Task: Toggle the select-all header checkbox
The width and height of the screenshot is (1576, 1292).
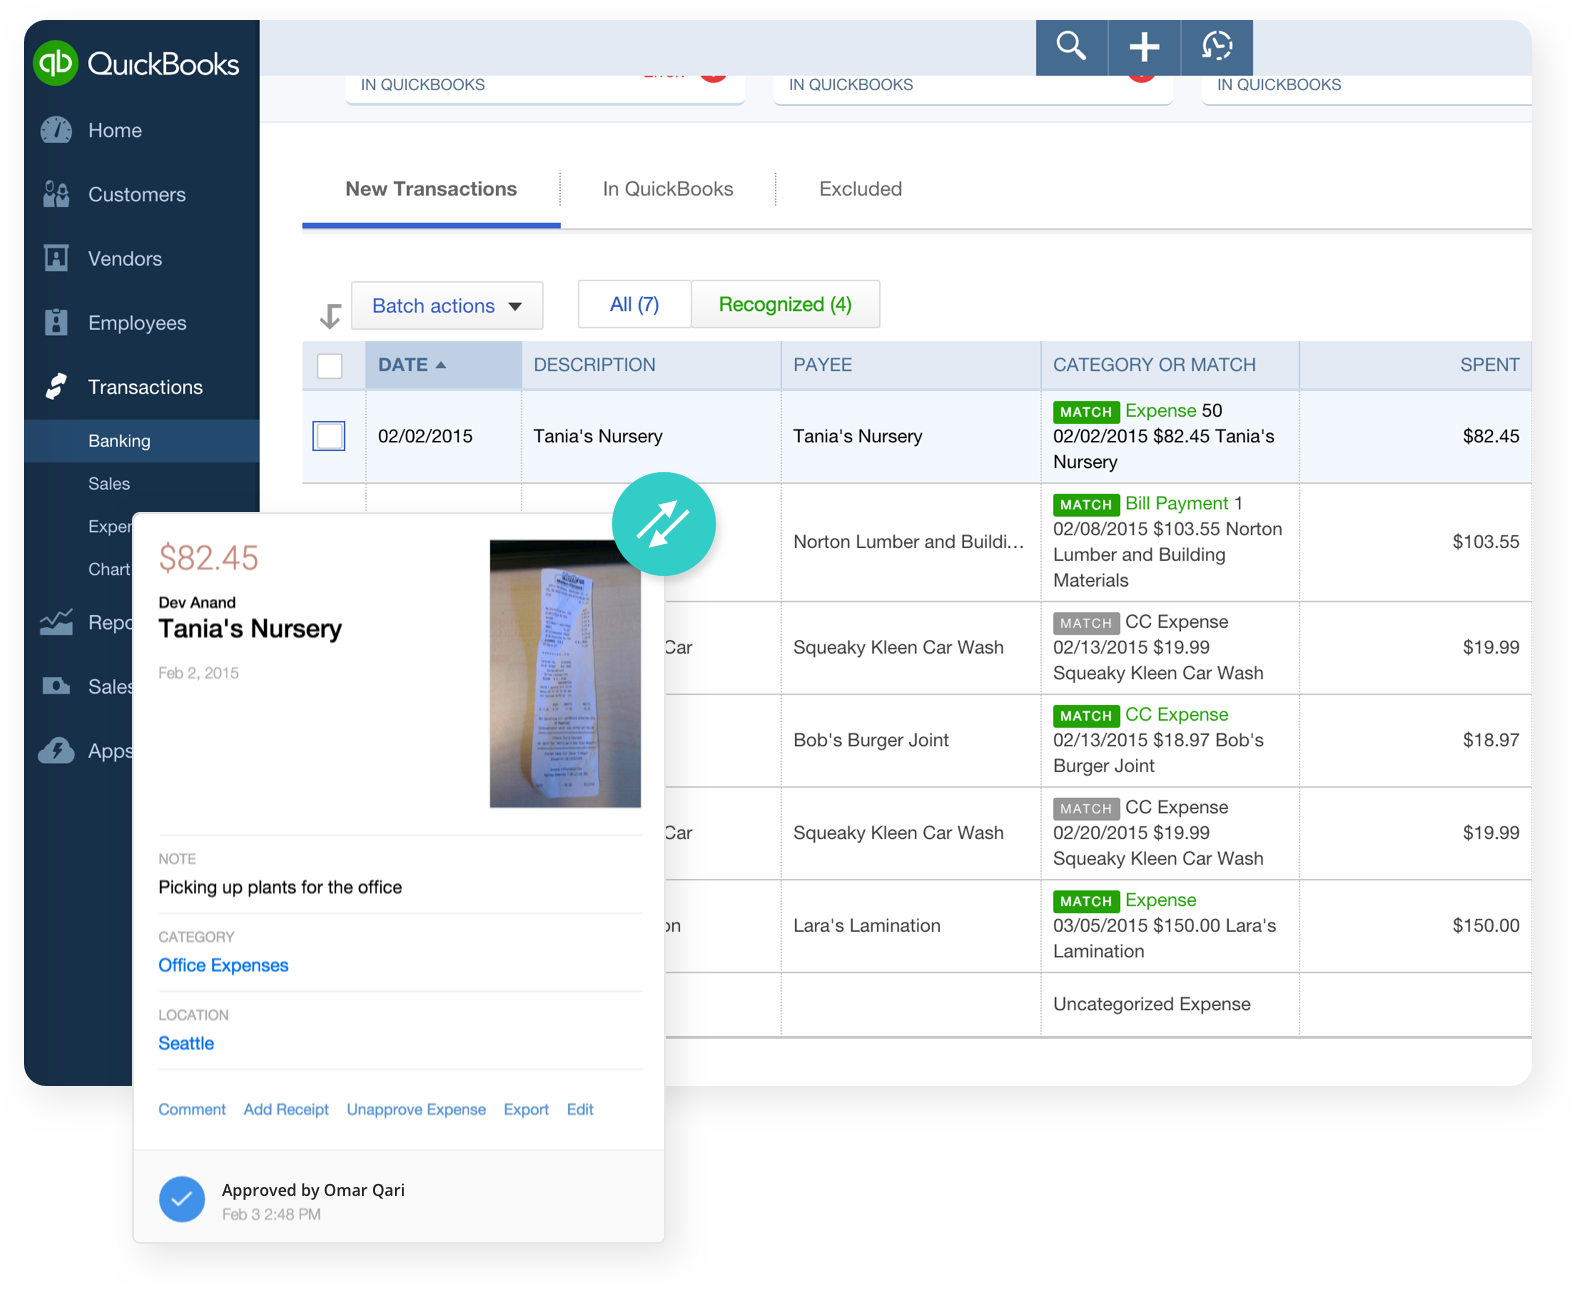Action: (x=330, y=366)
